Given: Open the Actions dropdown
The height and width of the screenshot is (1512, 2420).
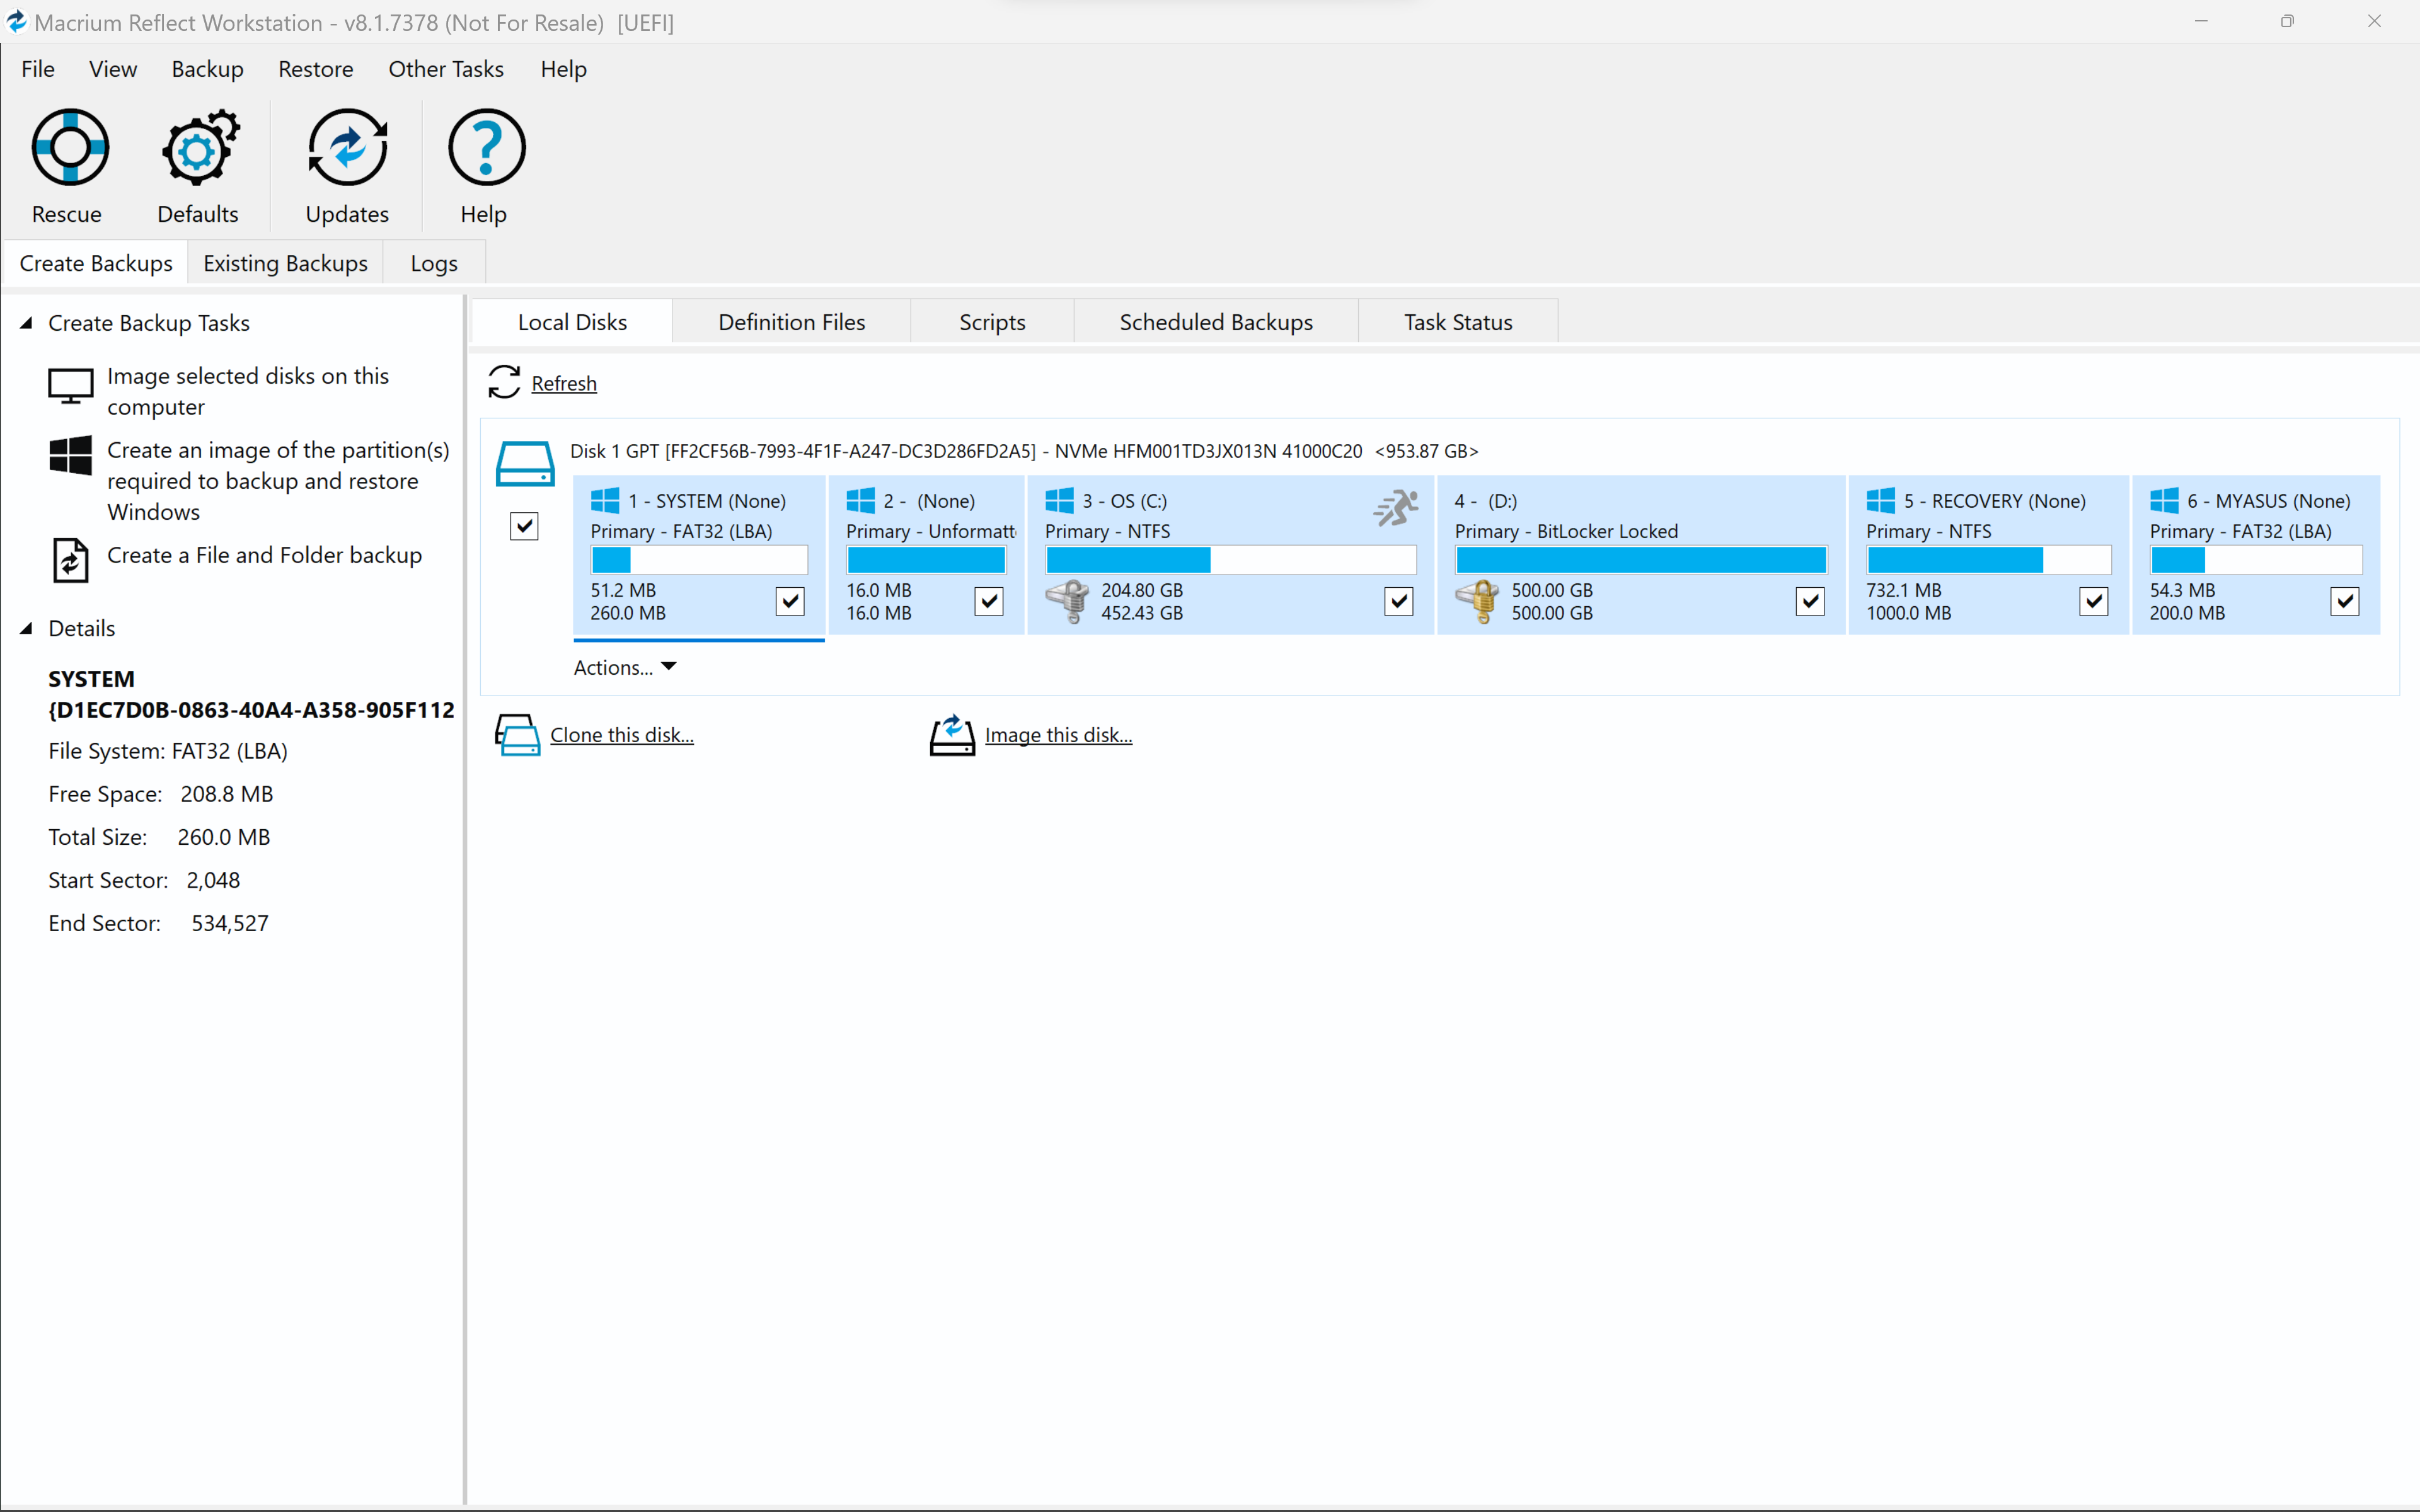Looking at the screenshot, I should tap(624, 666).
